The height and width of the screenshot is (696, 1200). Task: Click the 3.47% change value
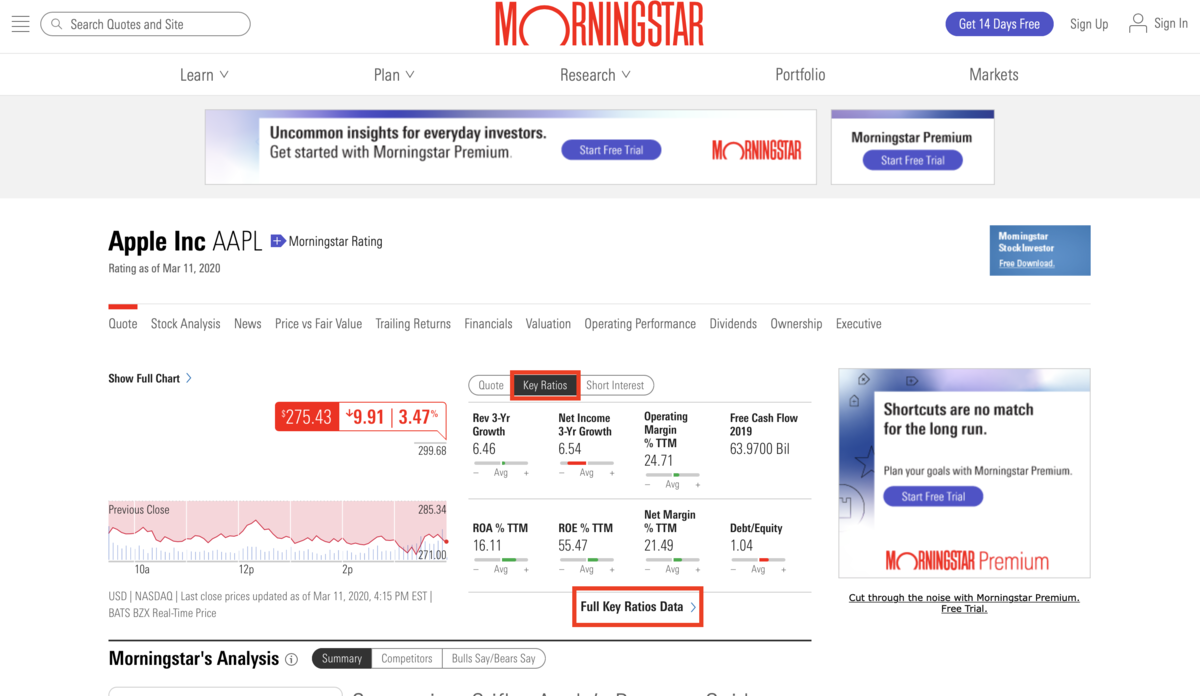418,416
